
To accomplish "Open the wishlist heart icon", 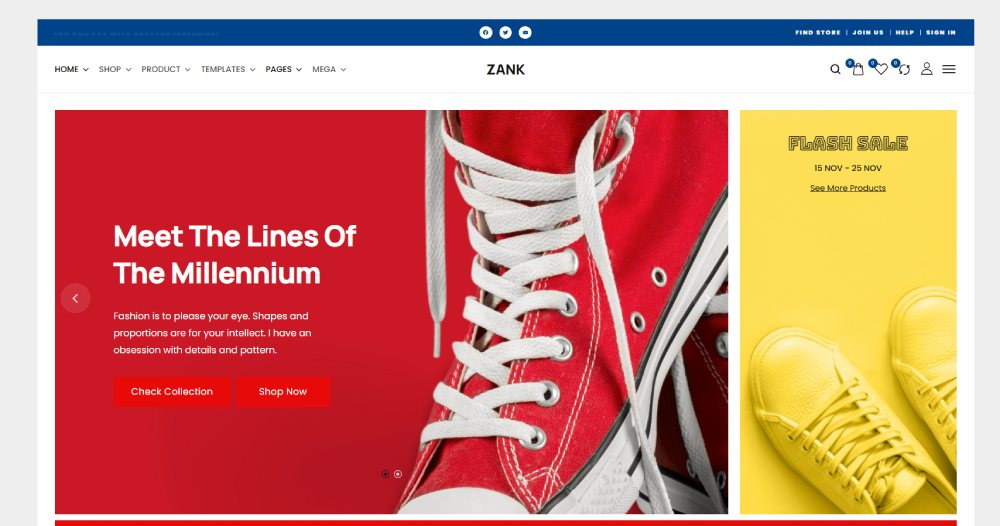I will pos(881,69).
